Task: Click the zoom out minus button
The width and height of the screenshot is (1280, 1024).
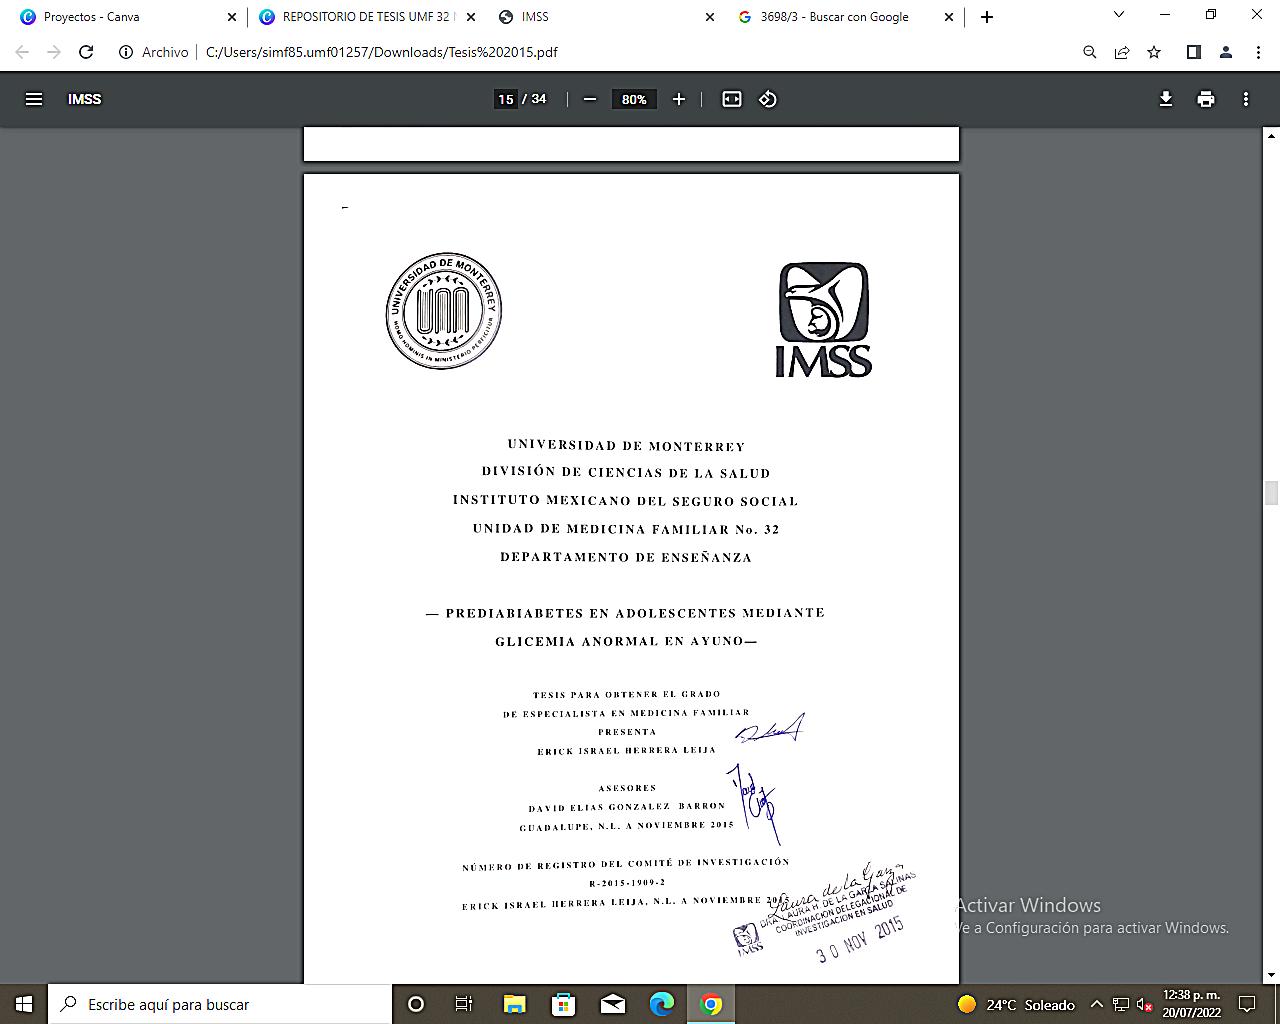Action: (590, 99)
